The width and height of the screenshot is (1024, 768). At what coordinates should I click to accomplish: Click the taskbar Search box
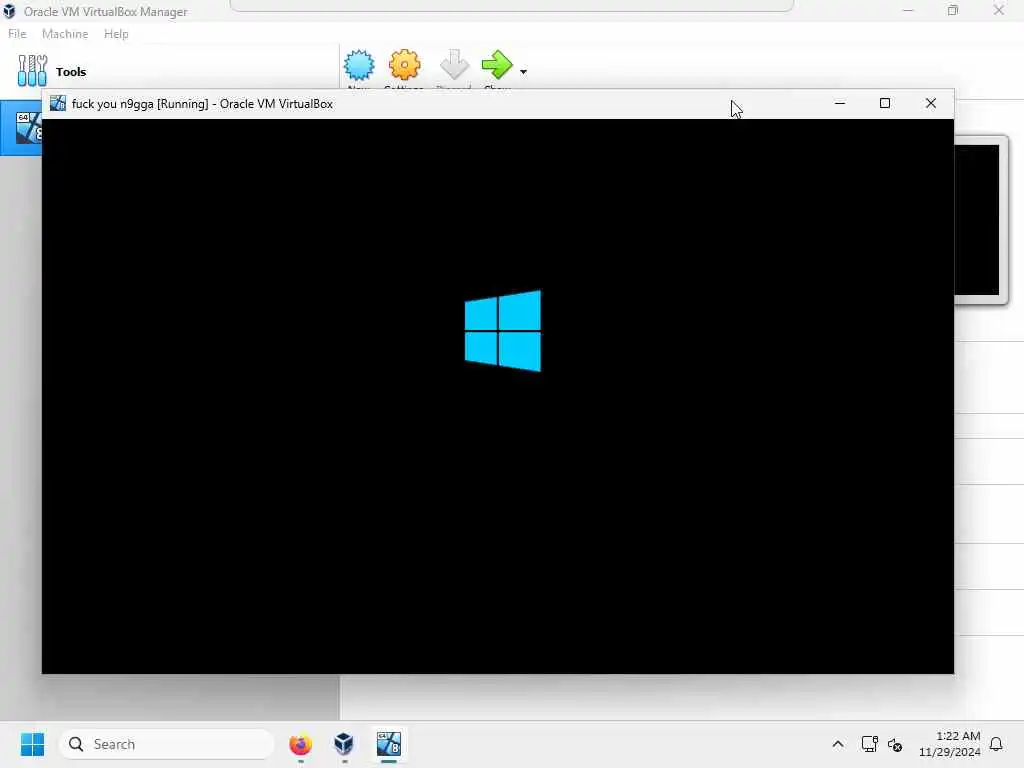[167, 744]
